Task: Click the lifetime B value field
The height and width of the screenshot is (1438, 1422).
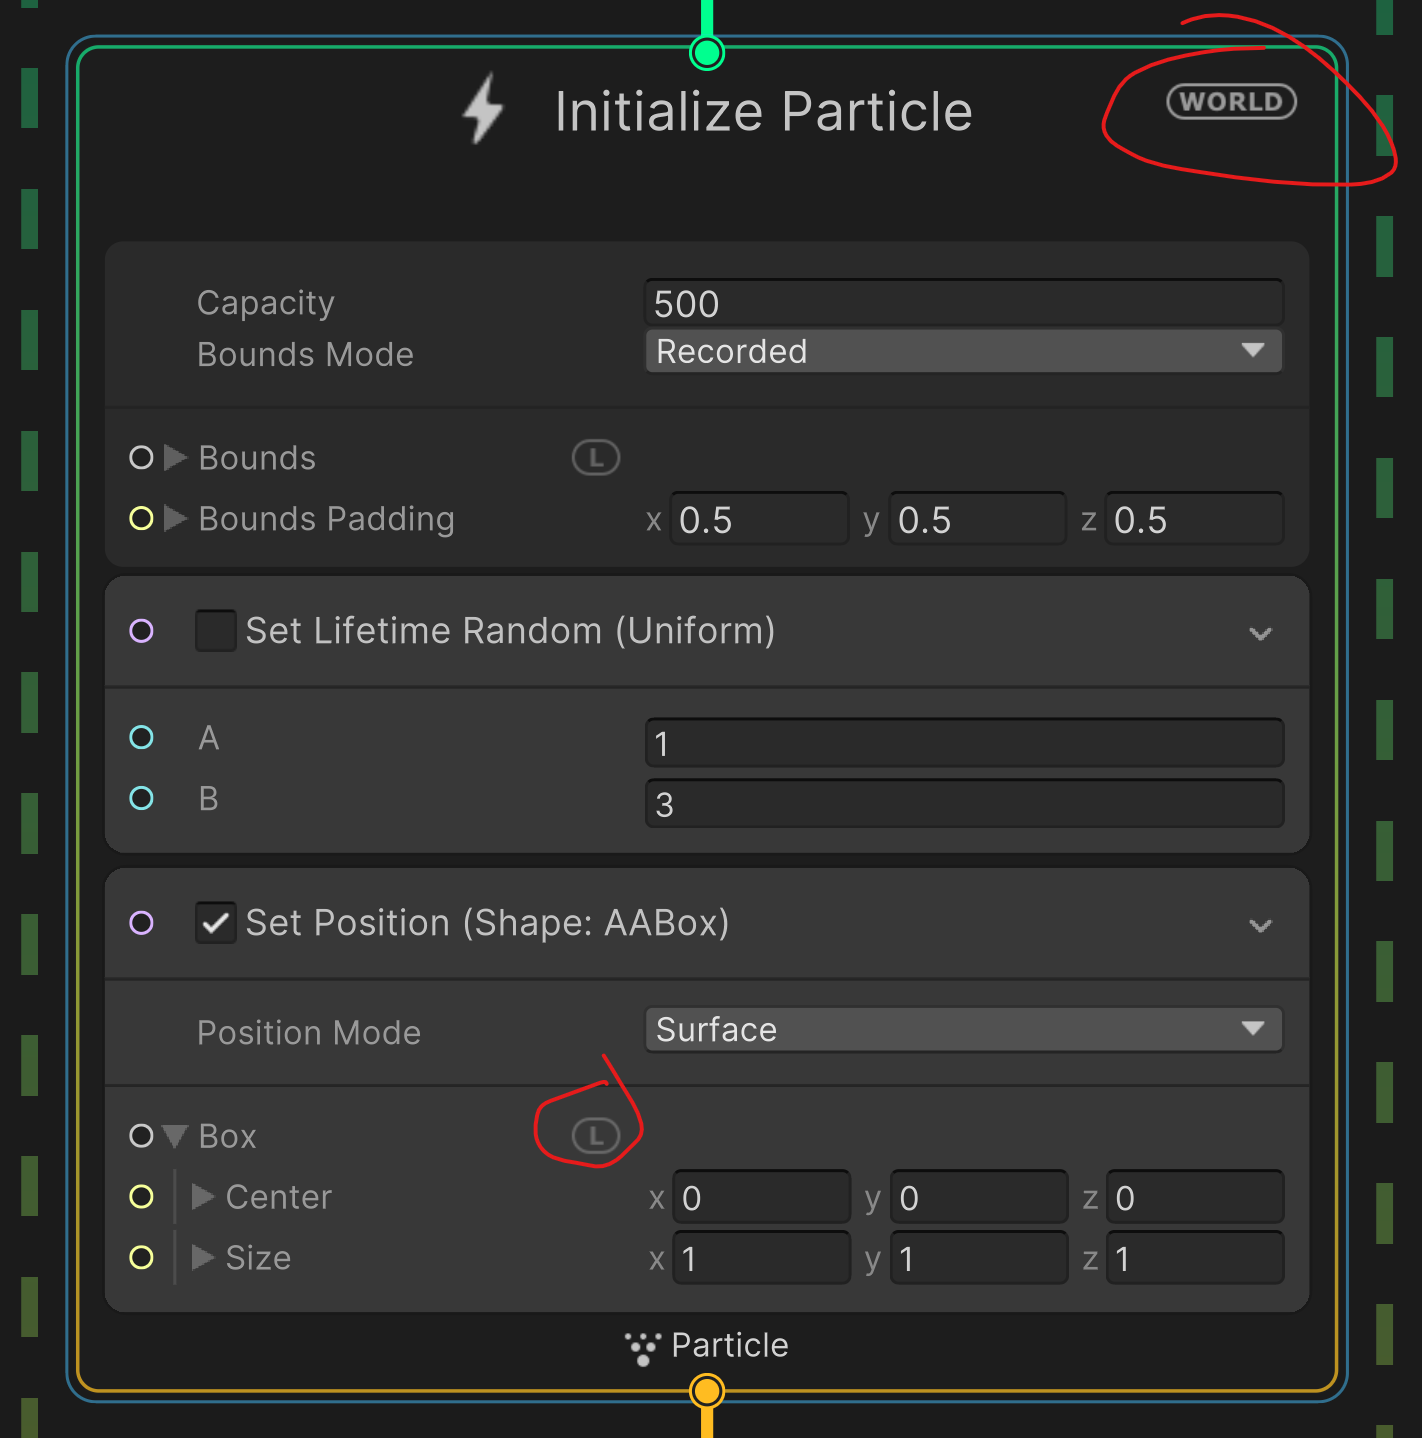Action: [963, 804]
